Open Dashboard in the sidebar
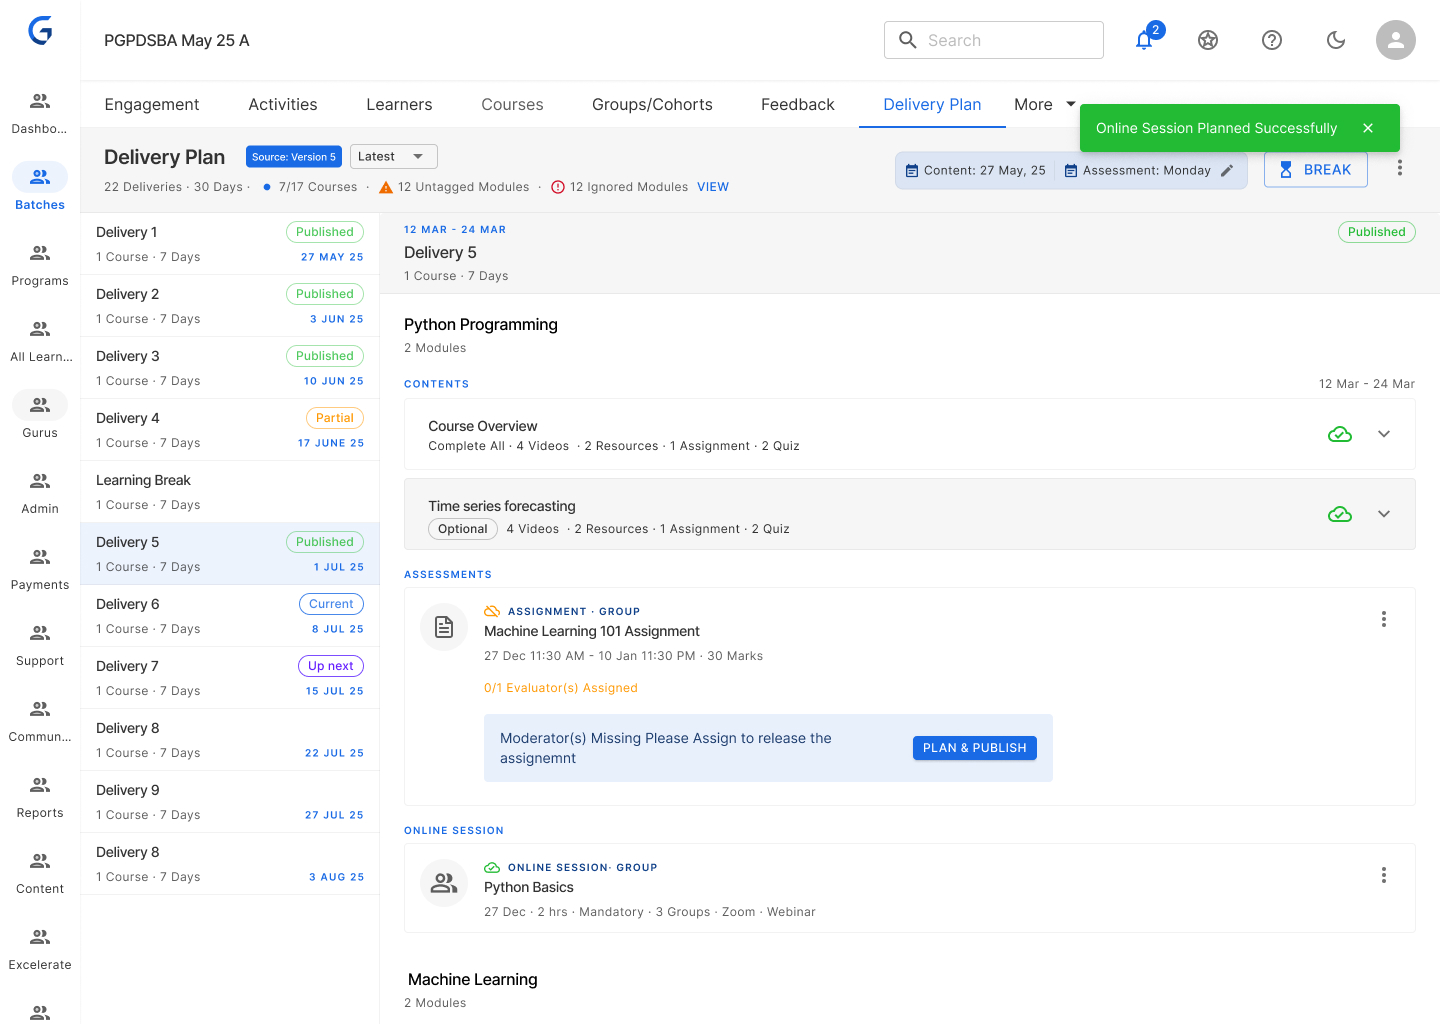The width and height of the screenshot is (1440, 1024). coord(40,113)
